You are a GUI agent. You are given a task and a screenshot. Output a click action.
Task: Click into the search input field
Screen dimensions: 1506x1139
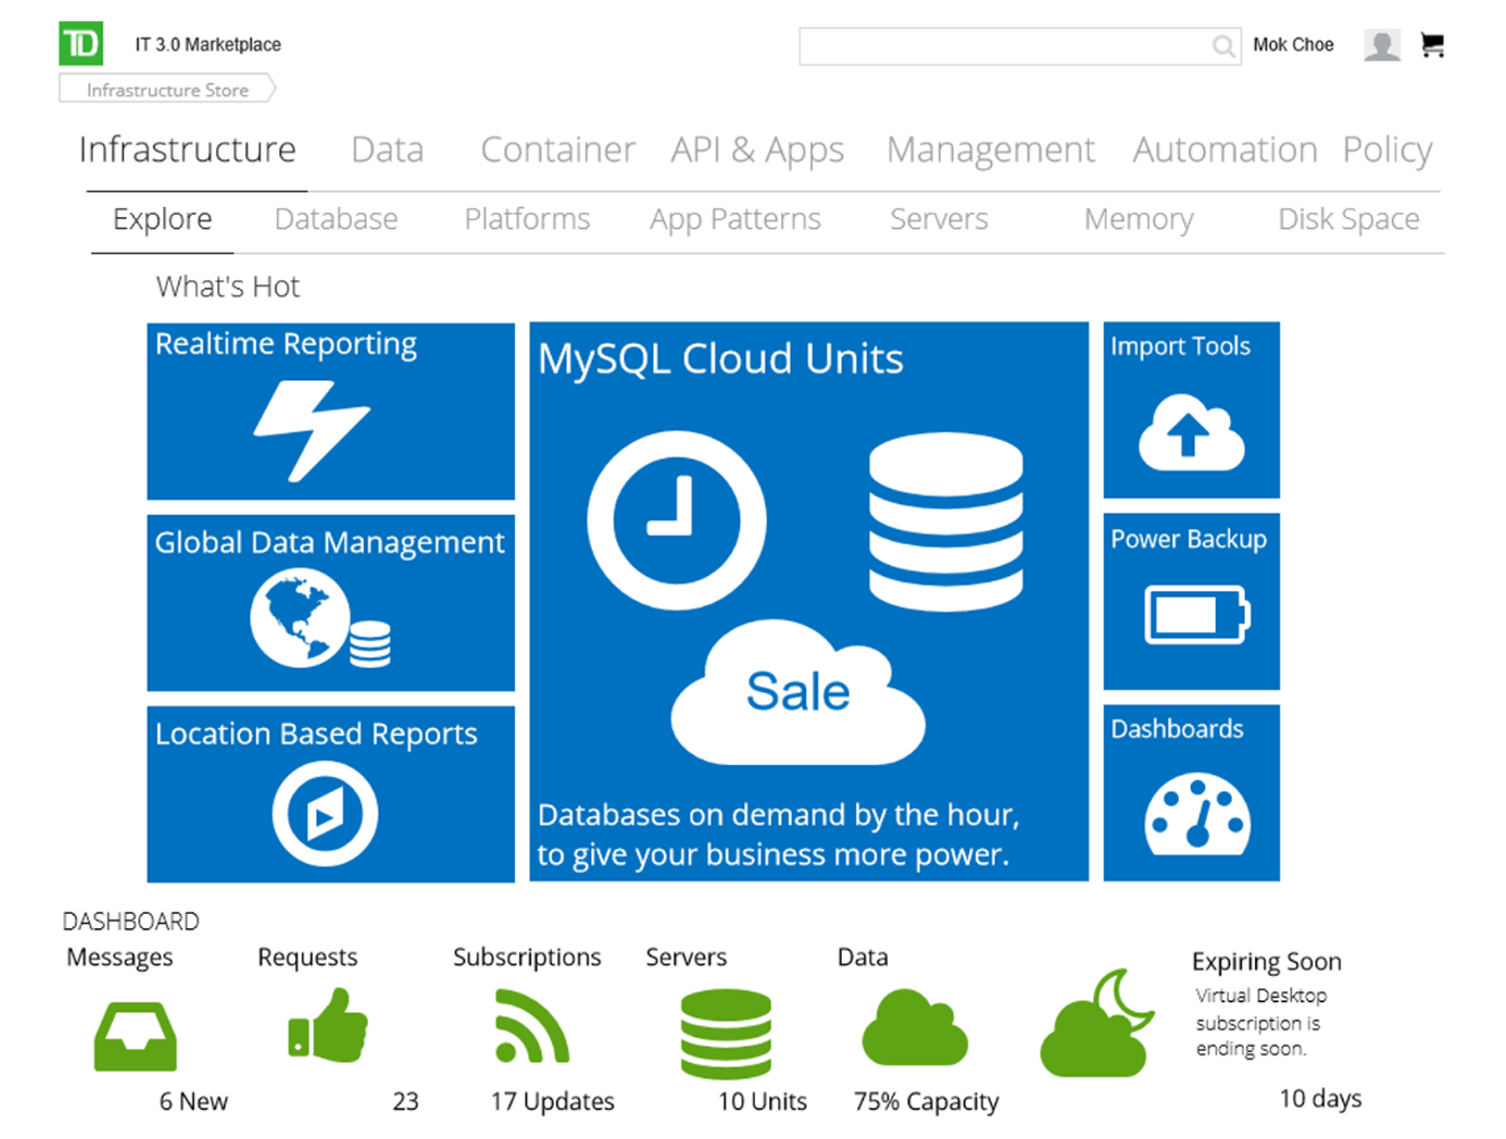tap(1000, 46)
